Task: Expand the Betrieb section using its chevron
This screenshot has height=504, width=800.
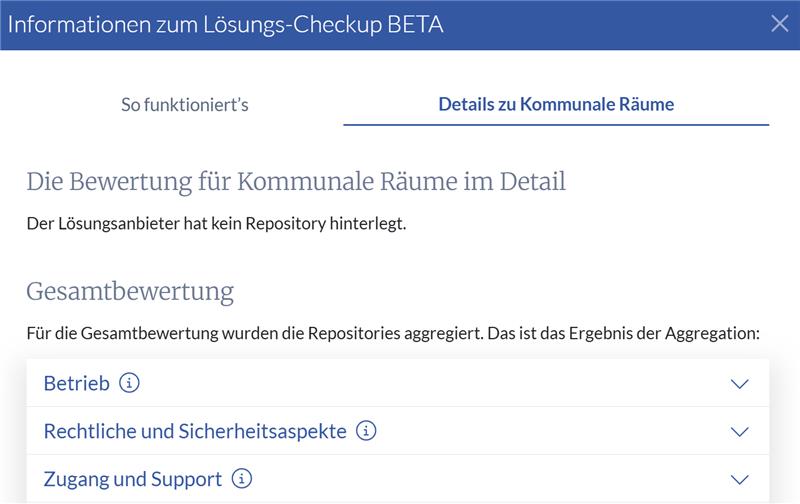Action: (x=739, y=384)
